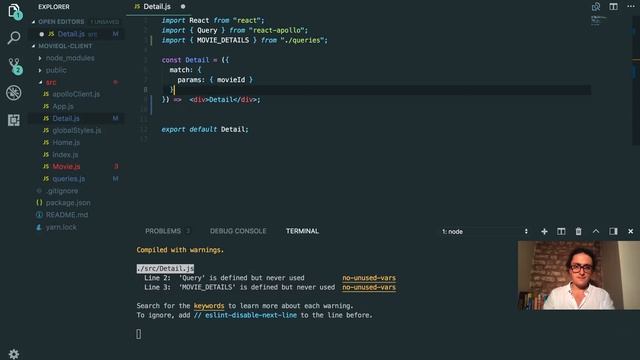Click 'Compiled with warnings.' text
640x360 pixels.
coord(180,250)
